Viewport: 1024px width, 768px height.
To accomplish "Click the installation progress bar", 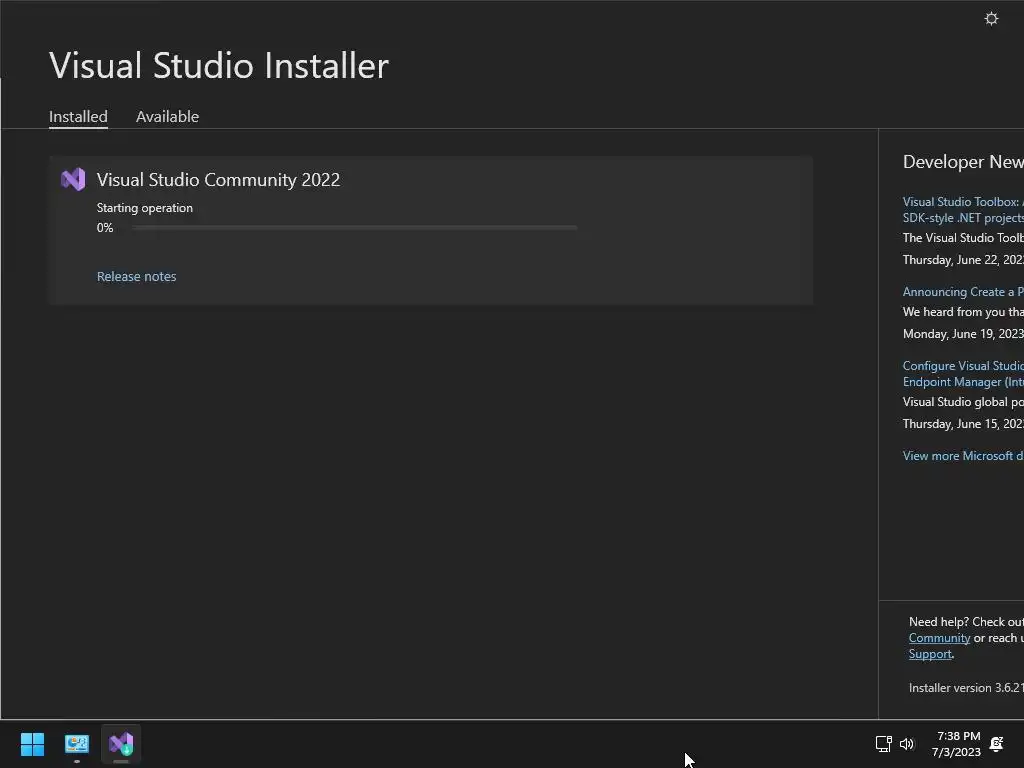I will pyautogui.click(x=354, y=228).
